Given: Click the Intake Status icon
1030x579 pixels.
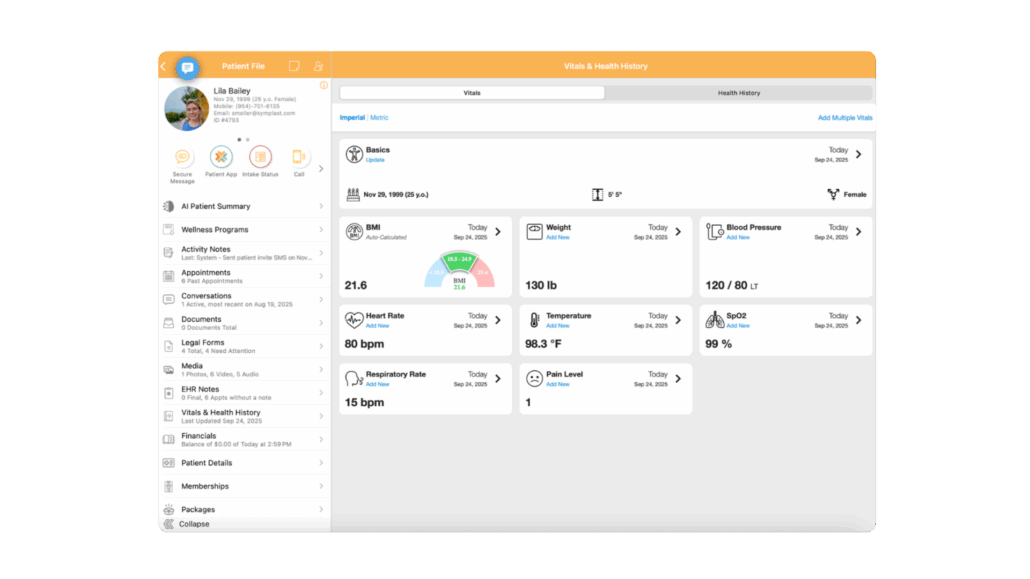Looking at the screenshot, I should [x=260, y=157].
